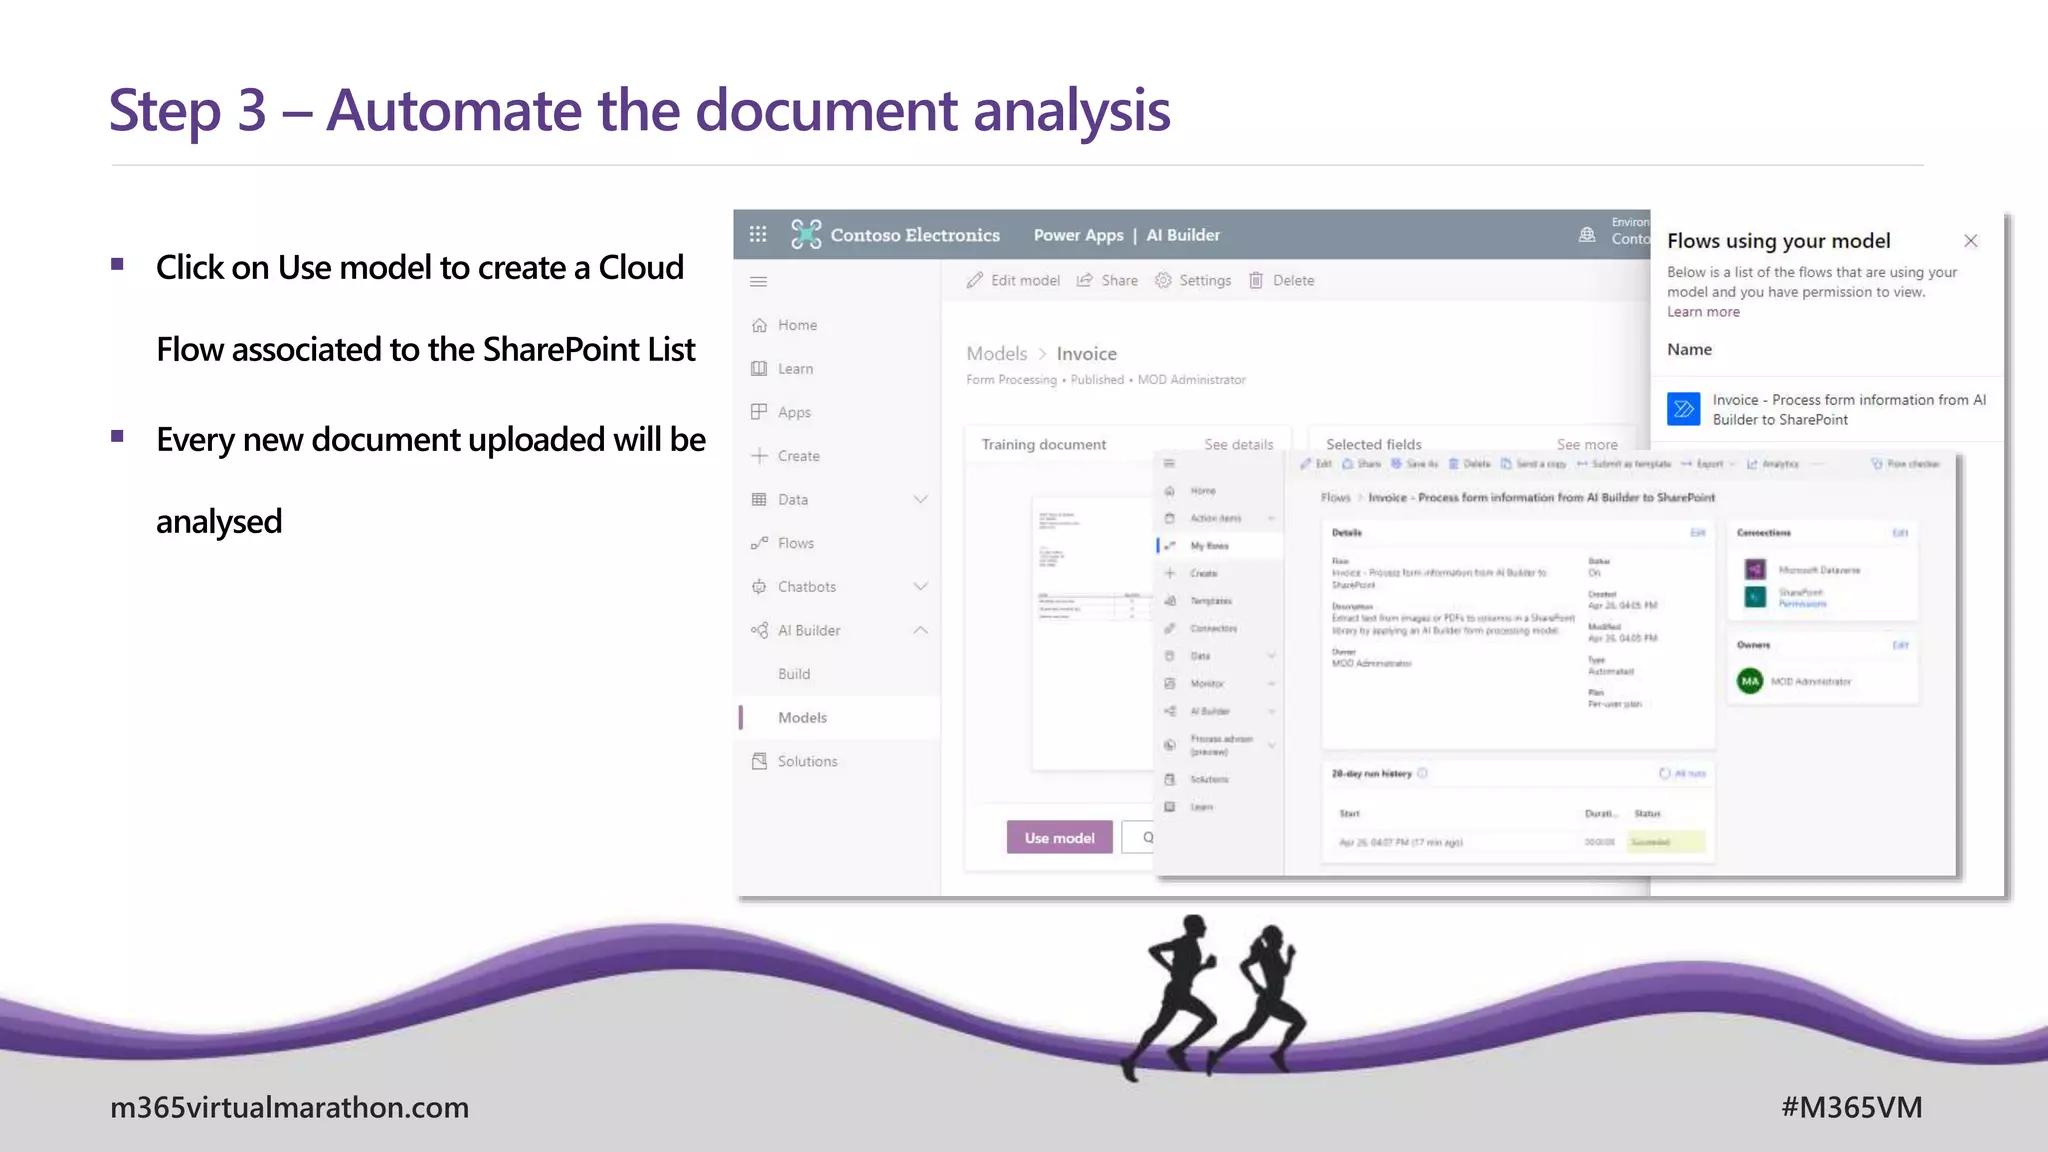Open the app launcher waffle icon

pos(758,234)
